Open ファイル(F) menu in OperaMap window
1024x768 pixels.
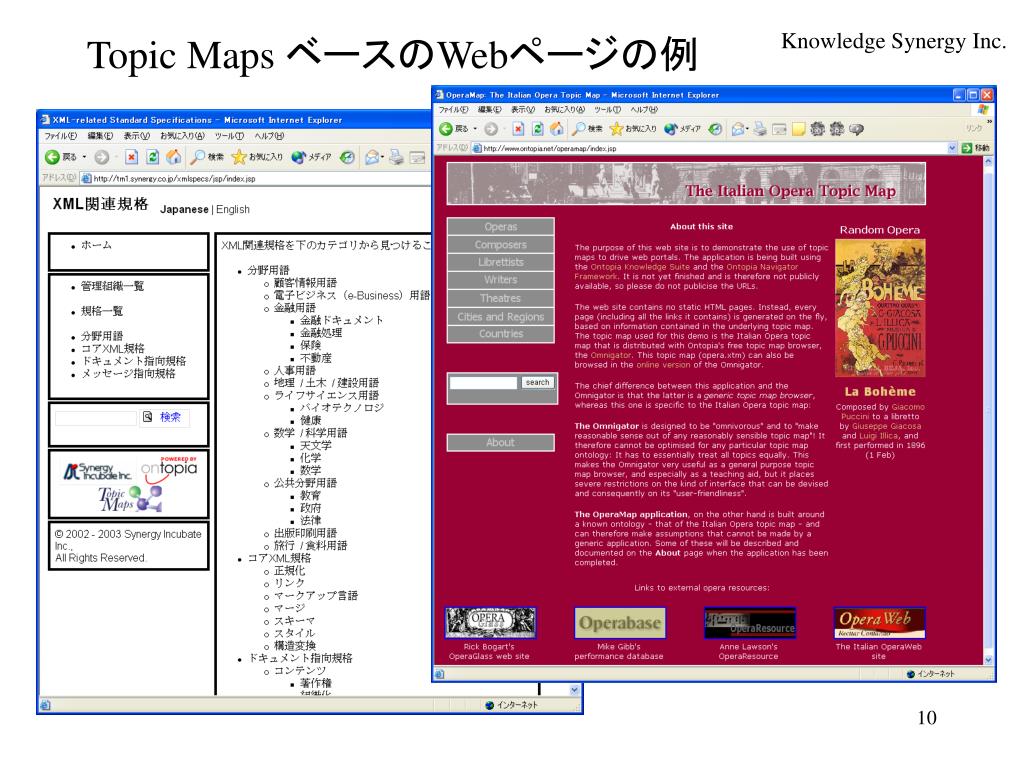453,110
